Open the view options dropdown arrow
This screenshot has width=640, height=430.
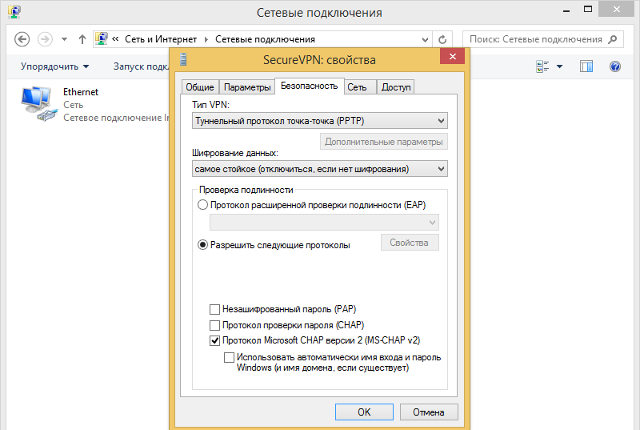click(560, 66)
